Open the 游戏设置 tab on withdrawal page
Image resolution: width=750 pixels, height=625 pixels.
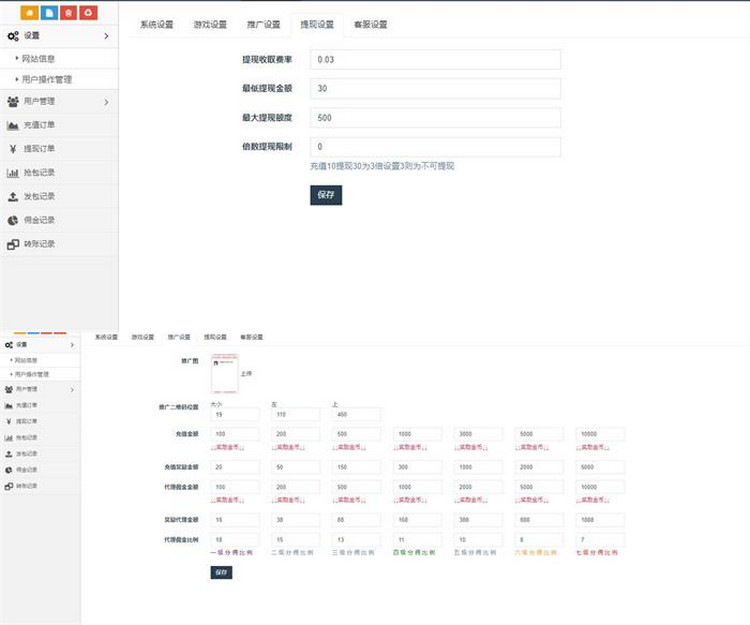pos(210,24)
